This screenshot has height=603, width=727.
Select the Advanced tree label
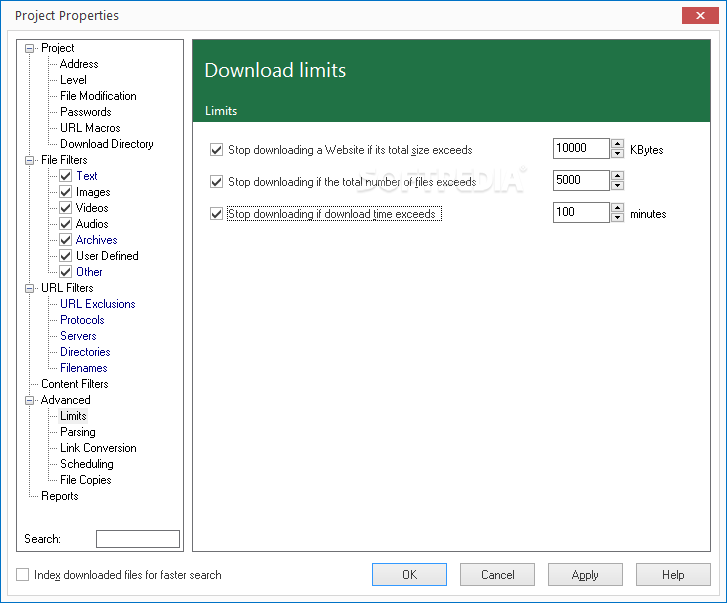pyautogui.click(x=65, y=400)
